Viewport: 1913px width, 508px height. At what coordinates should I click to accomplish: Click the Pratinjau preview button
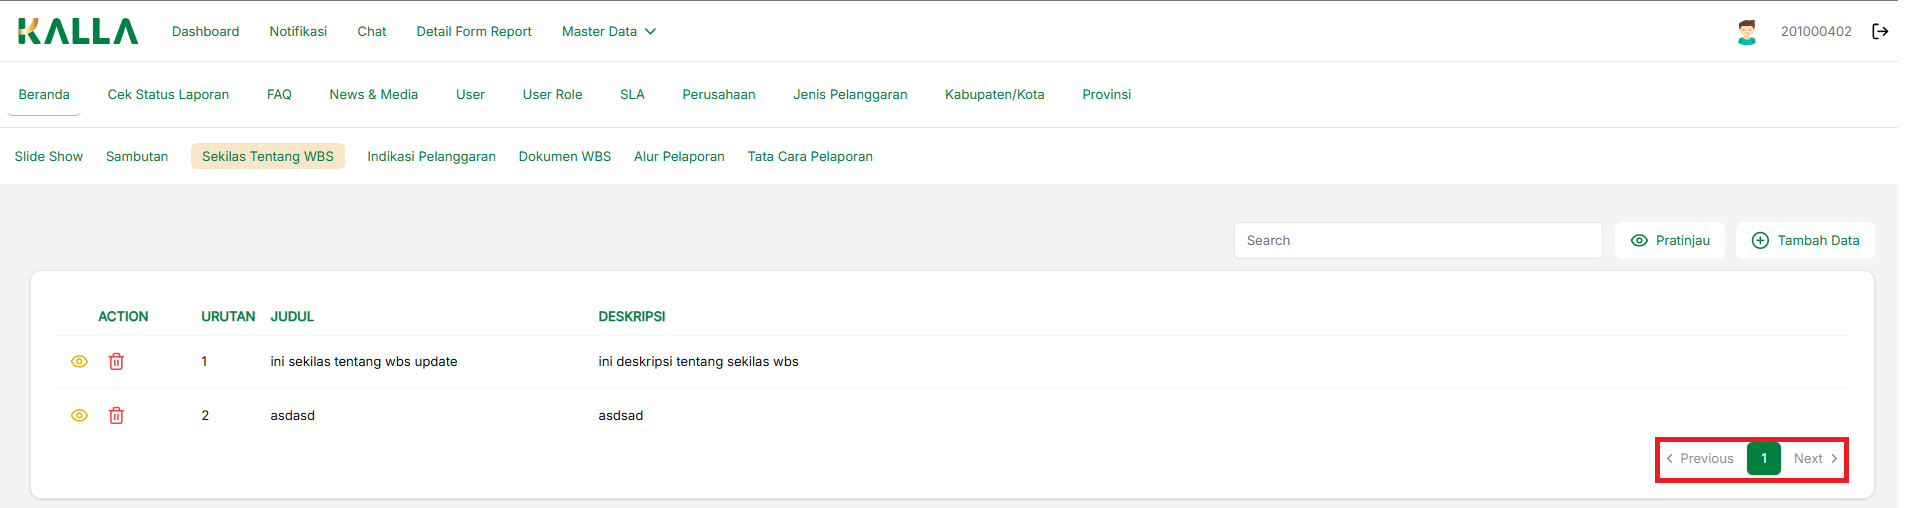coord(1669,241)
